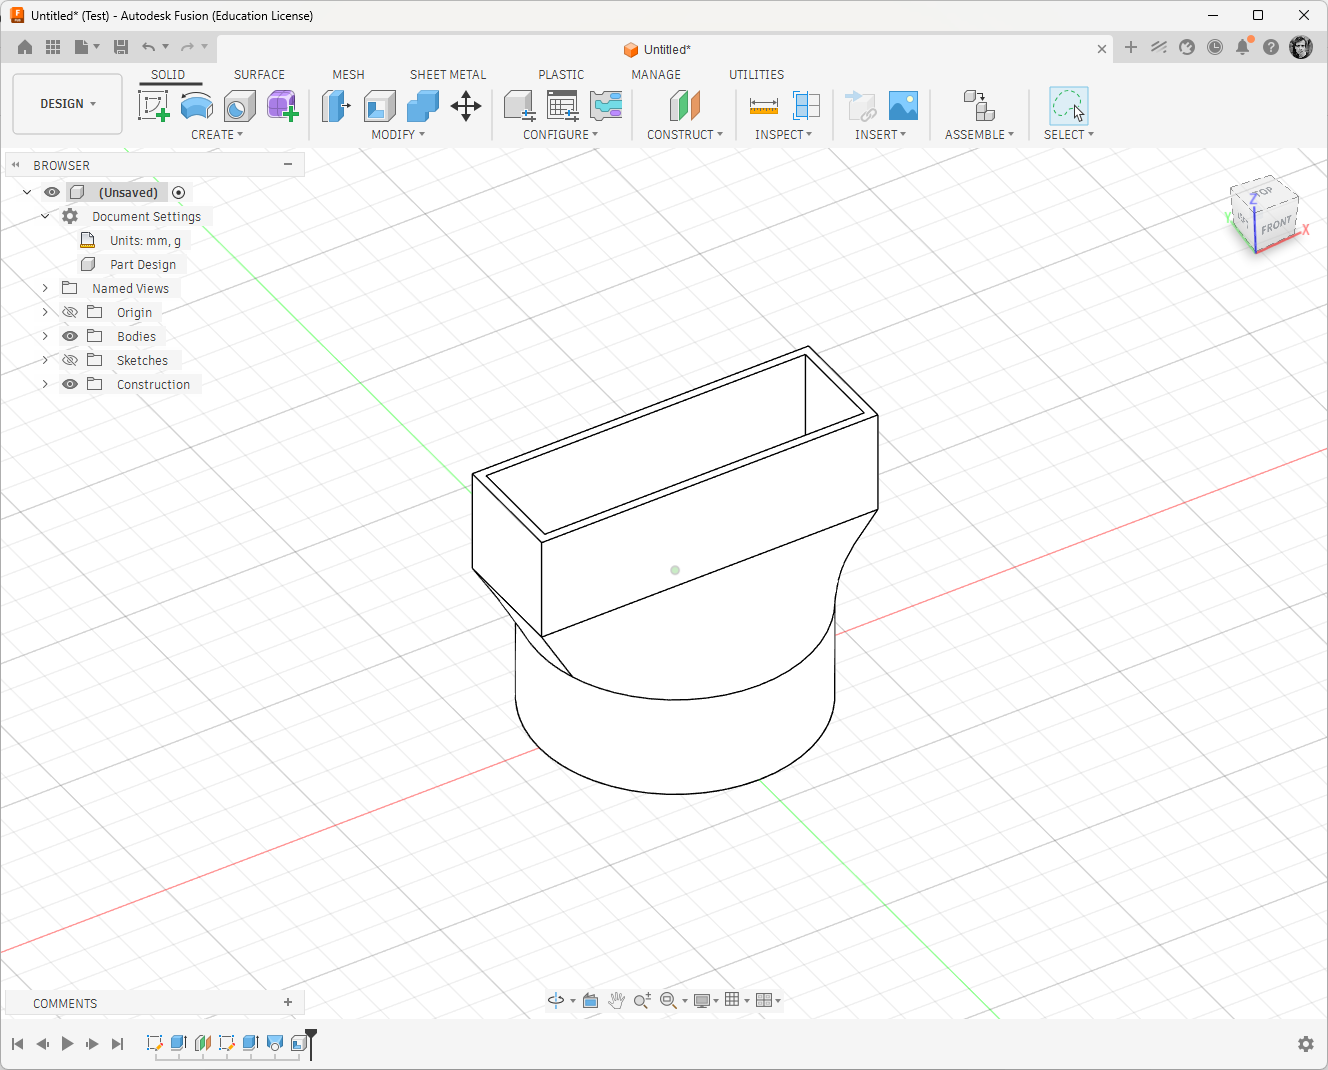Hide the Bodies folder
1328x1070 pixels.
[x=70, y=336]
